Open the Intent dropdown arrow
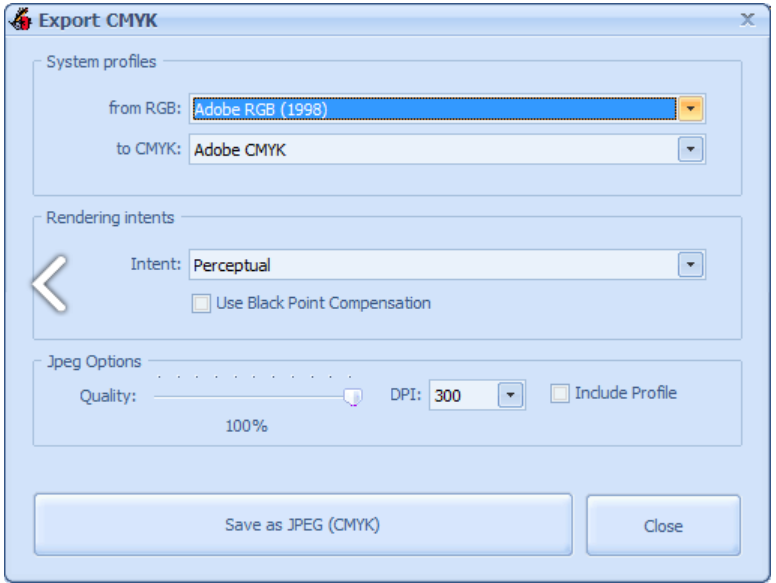This screenshot has height=583, width=776. (692, 264)
